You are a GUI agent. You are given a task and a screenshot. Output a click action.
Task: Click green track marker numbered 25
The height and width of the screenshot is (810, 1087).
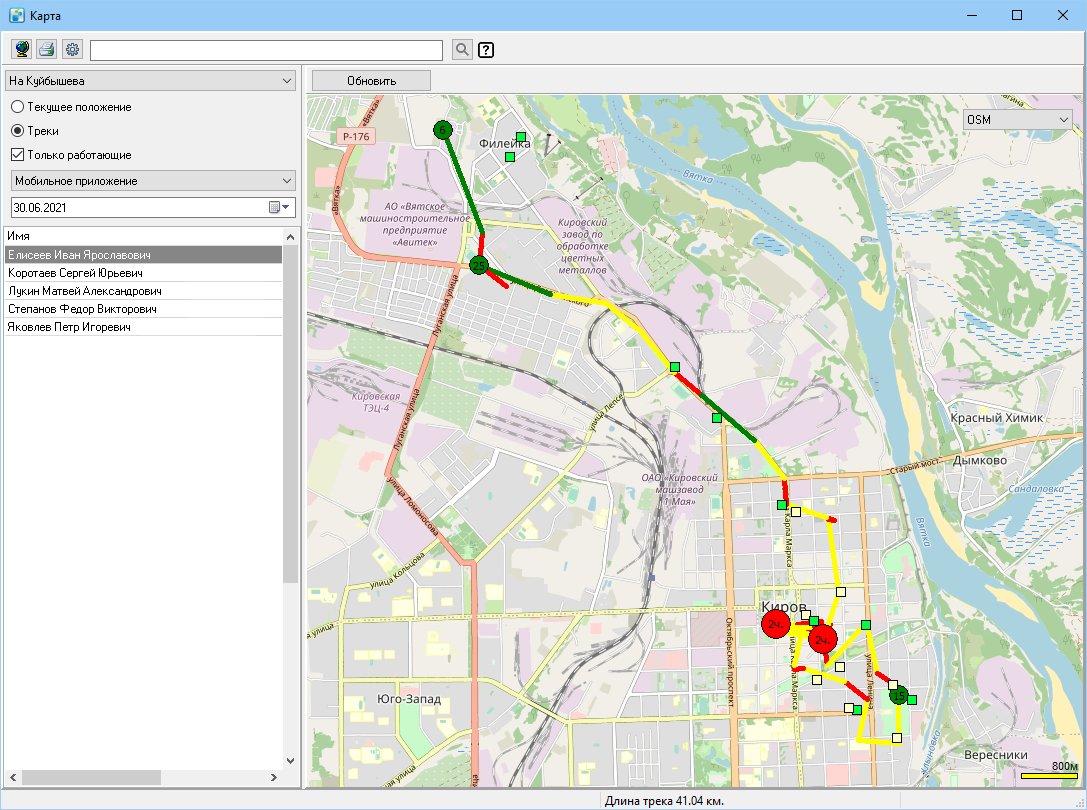(478, 265)
